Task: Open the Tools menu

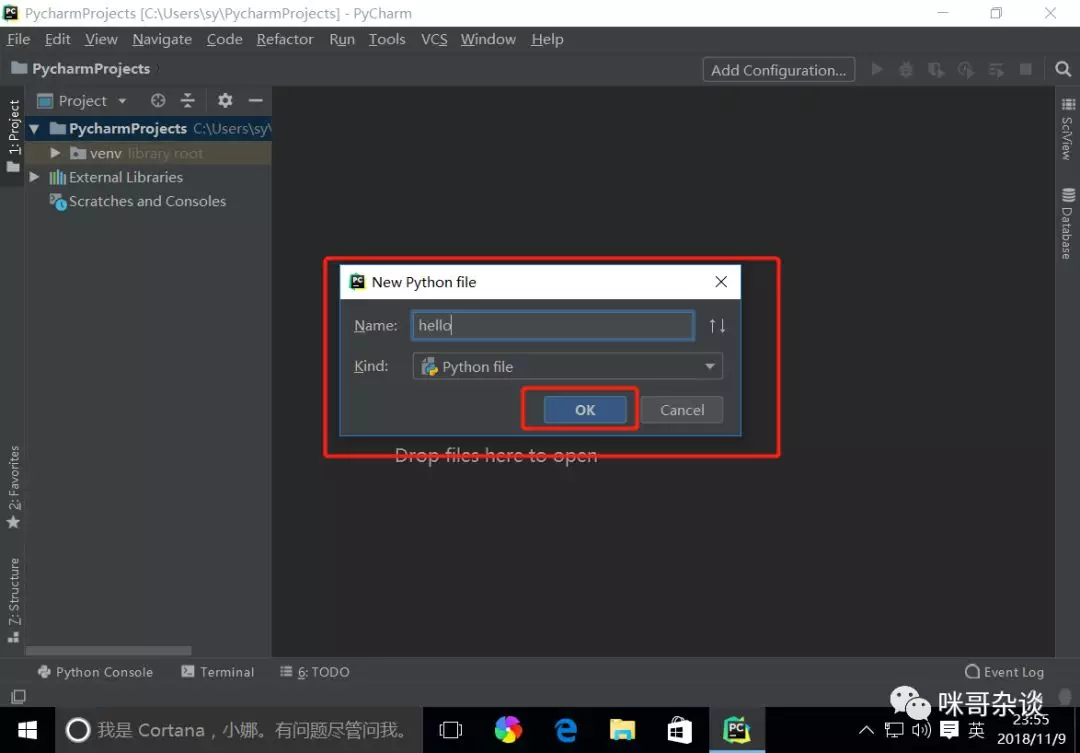Action: pos(387,39)
